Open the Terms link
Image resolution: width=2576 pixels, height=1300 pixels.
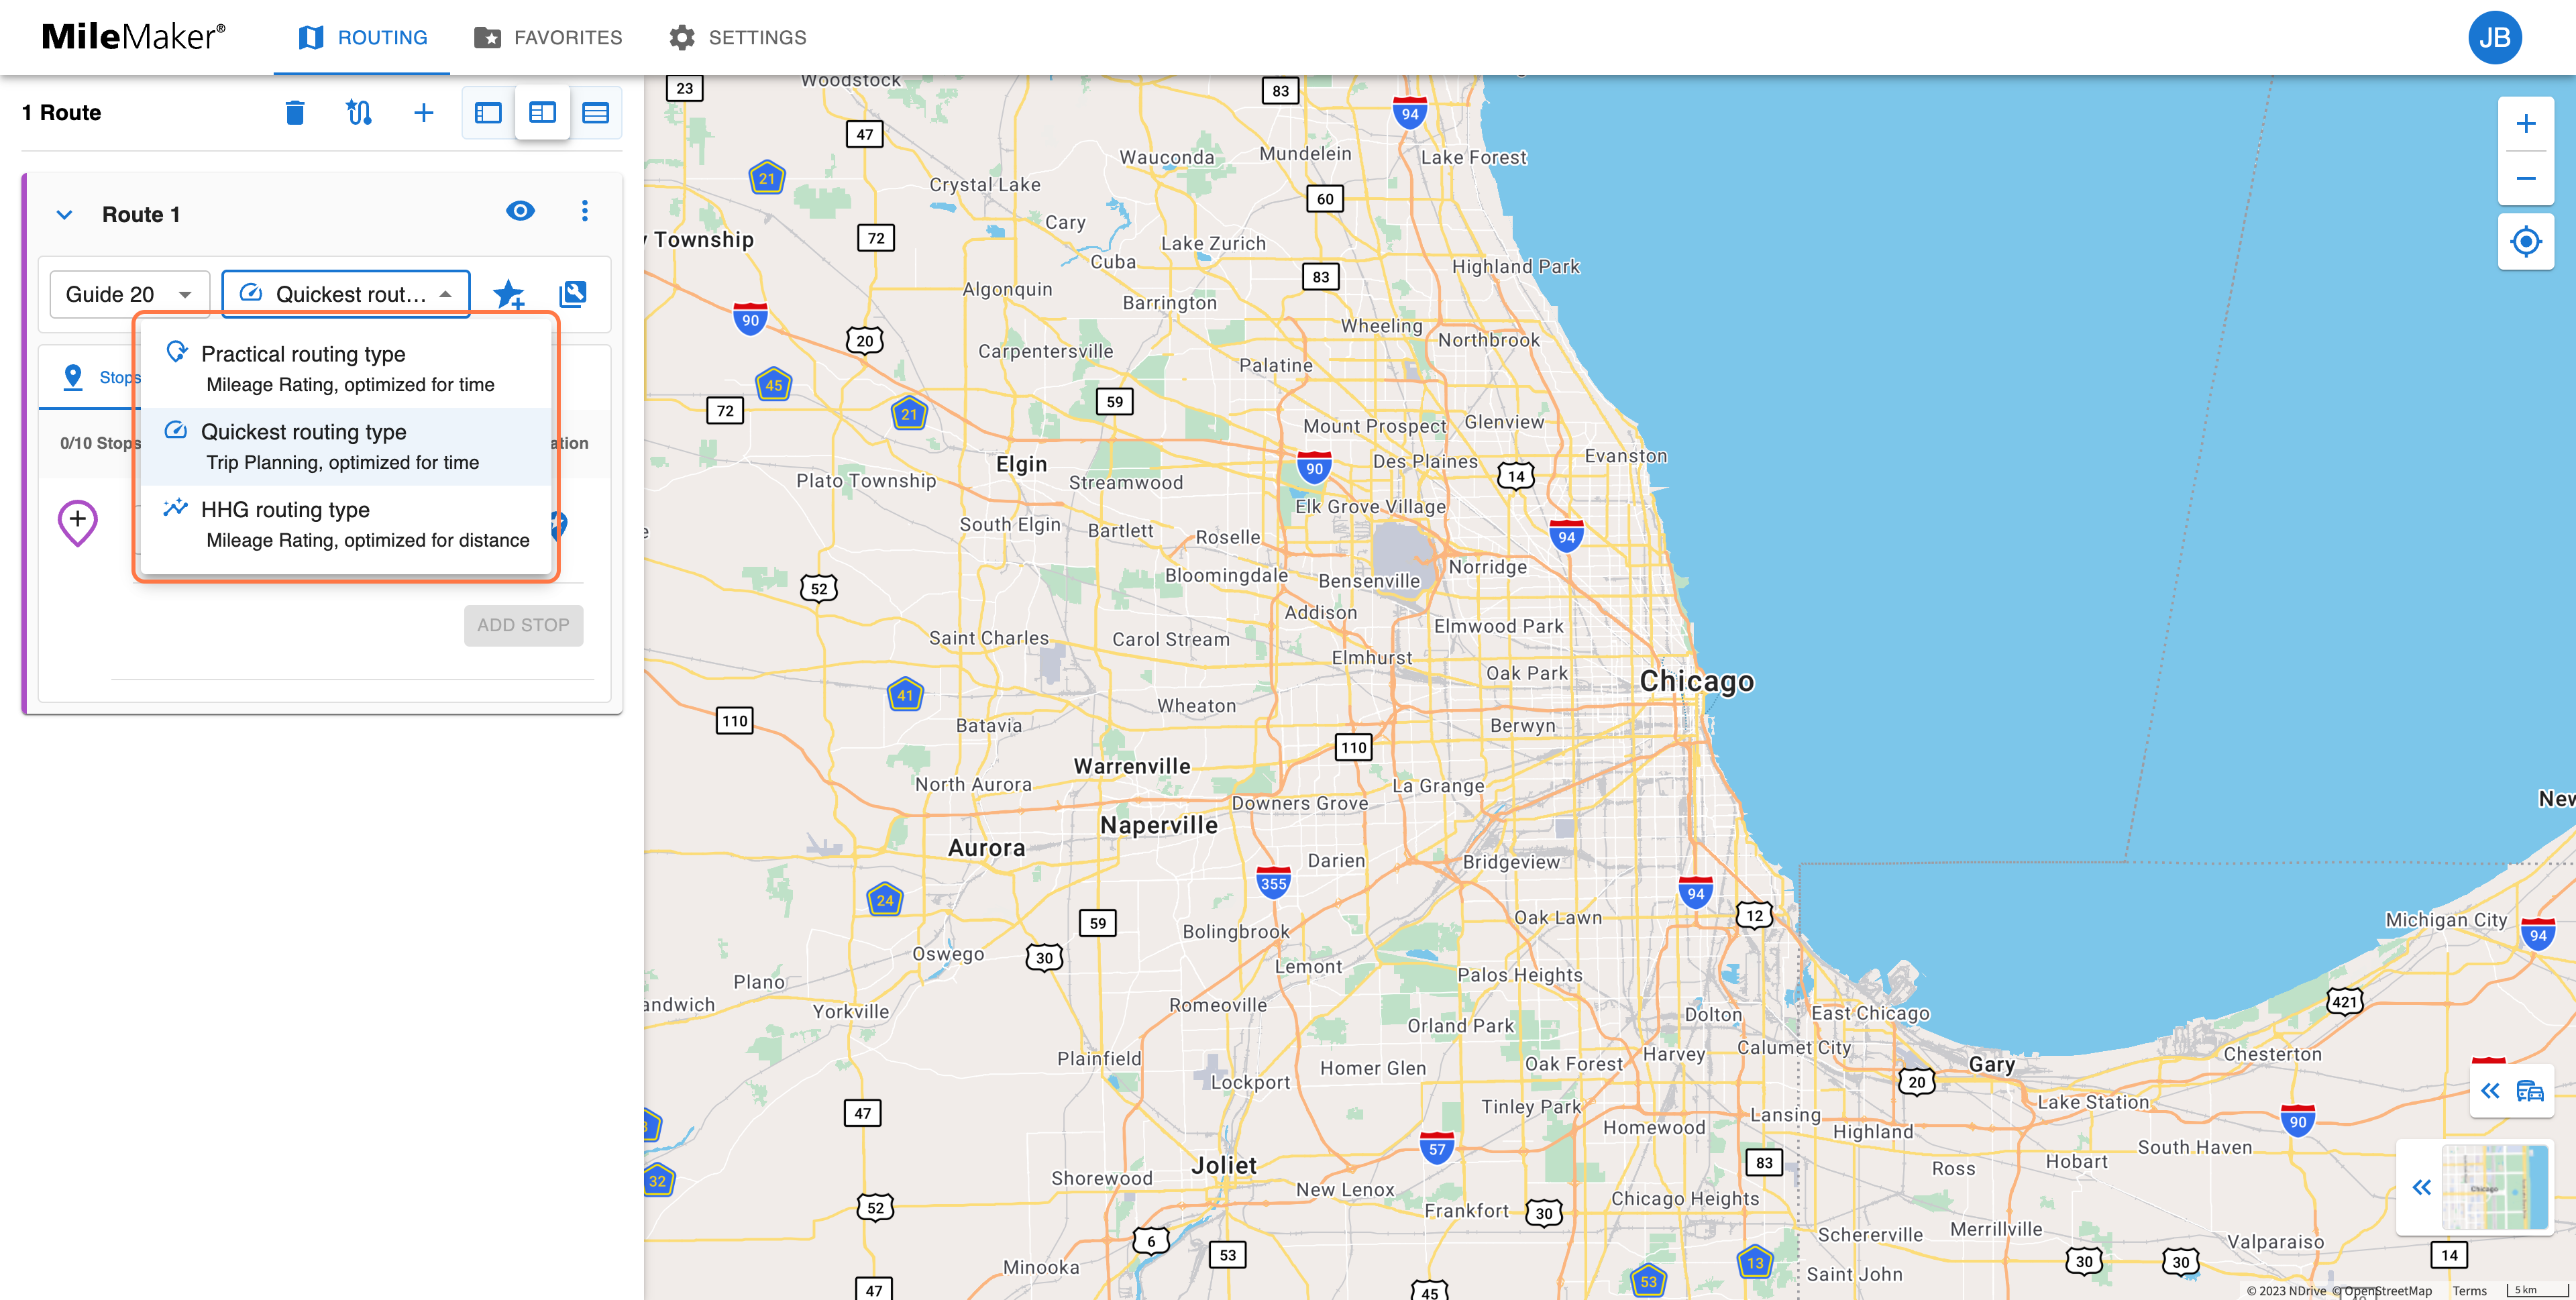click(2469, 1290)
